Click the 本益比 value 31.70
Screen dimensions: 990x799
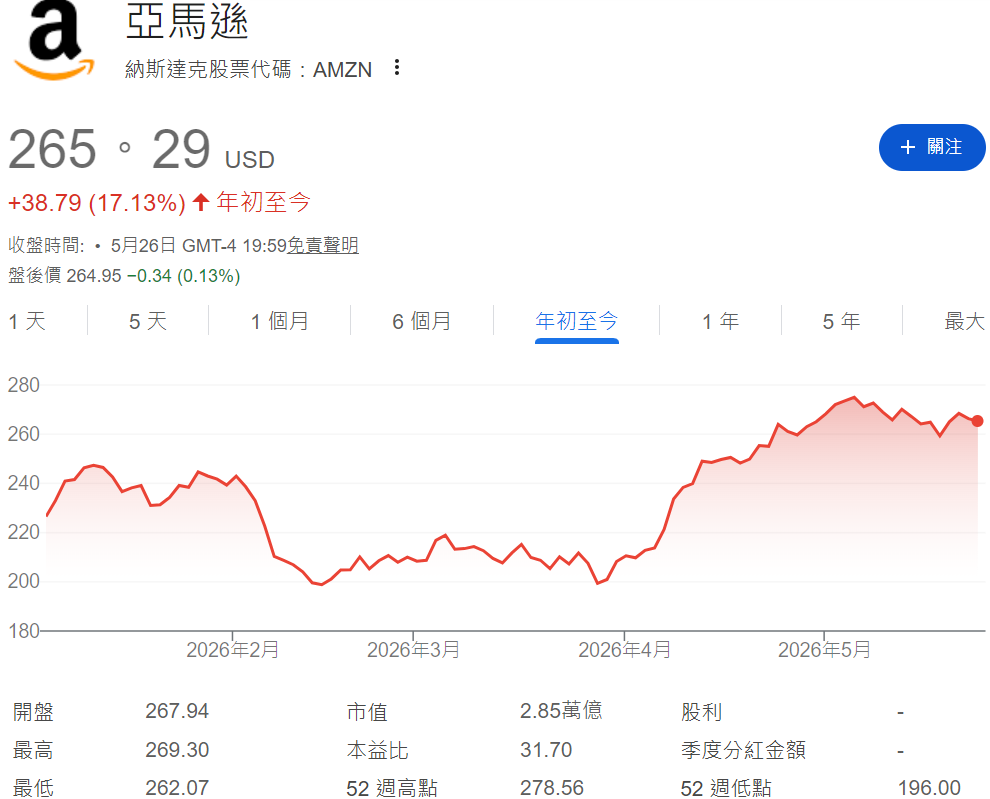(x=546, y=750)
